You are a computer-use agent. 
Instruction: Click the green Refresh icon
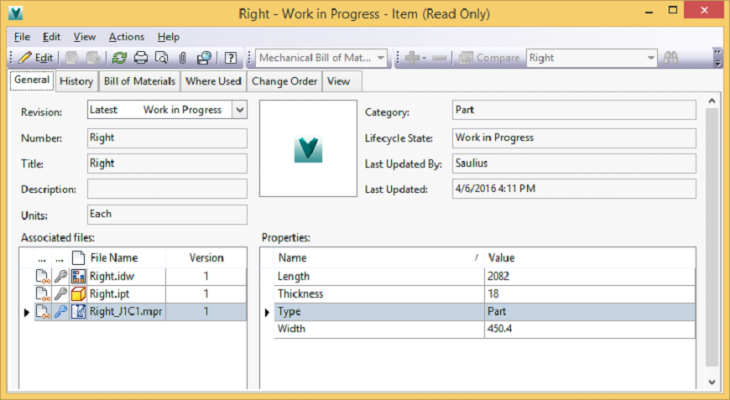coord(120,58)
